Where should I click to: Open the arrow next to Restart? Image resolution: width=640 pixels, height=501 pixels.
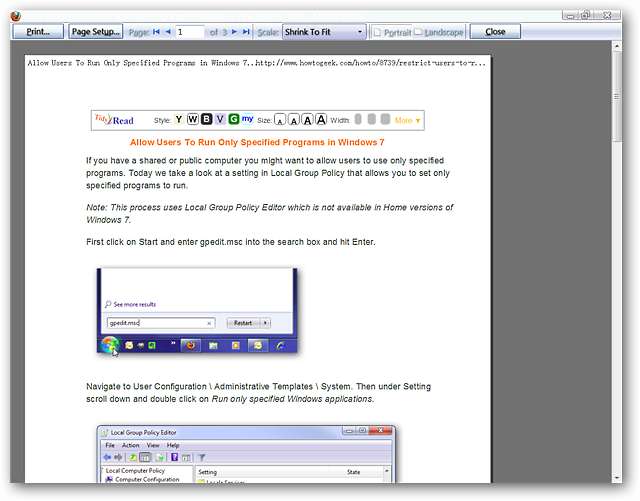(265, 323)
